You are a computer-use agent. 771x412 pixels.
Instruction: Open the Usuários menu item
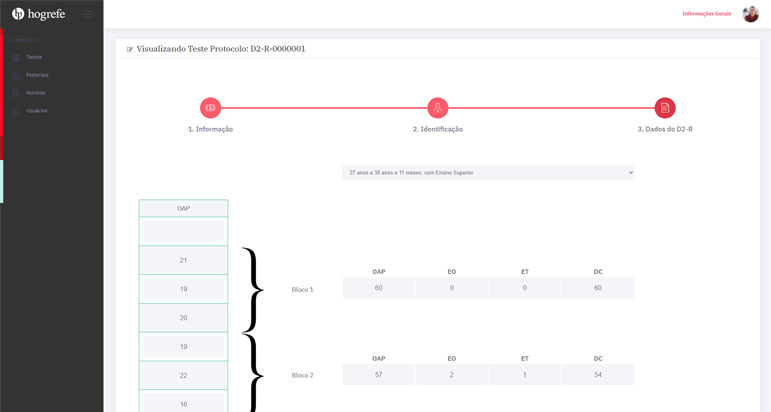pyautogui.click(x=37, y=111)
